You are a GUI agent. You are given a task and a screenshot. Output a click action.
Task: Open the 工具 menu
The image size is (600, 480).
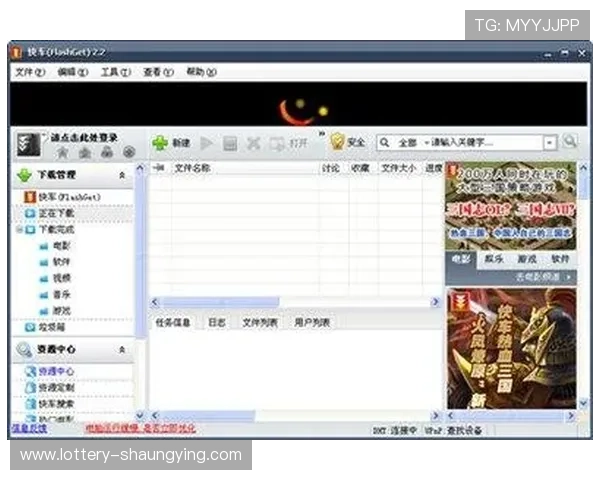[116, 72]
